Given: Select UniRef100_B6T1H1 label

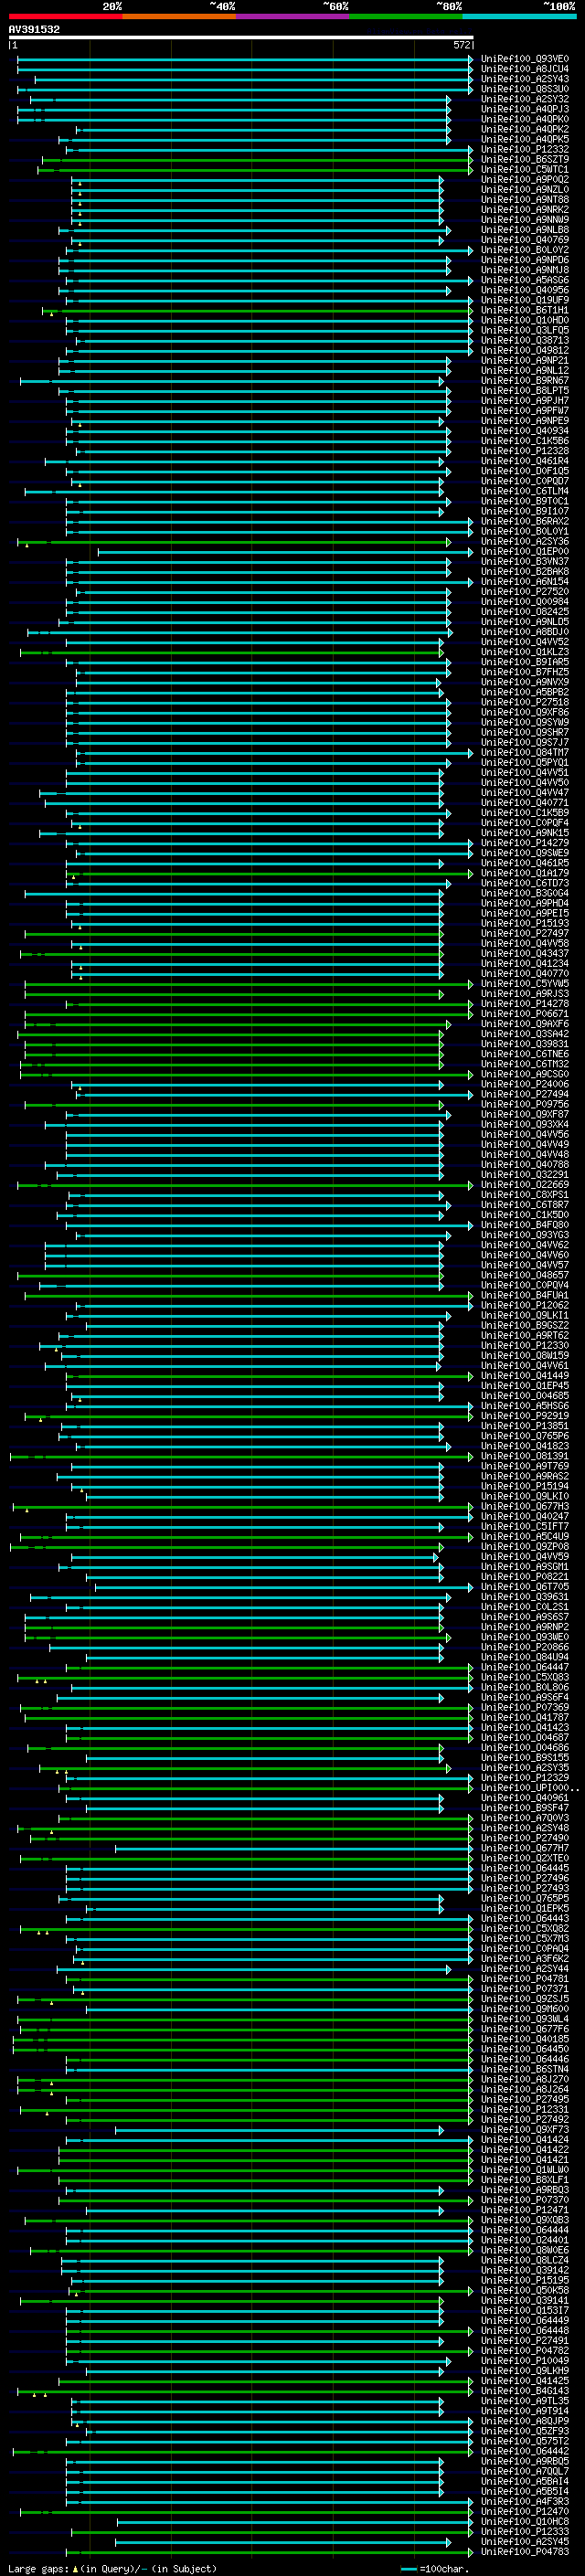Looking at the screenshot, I should click(525, 310).
